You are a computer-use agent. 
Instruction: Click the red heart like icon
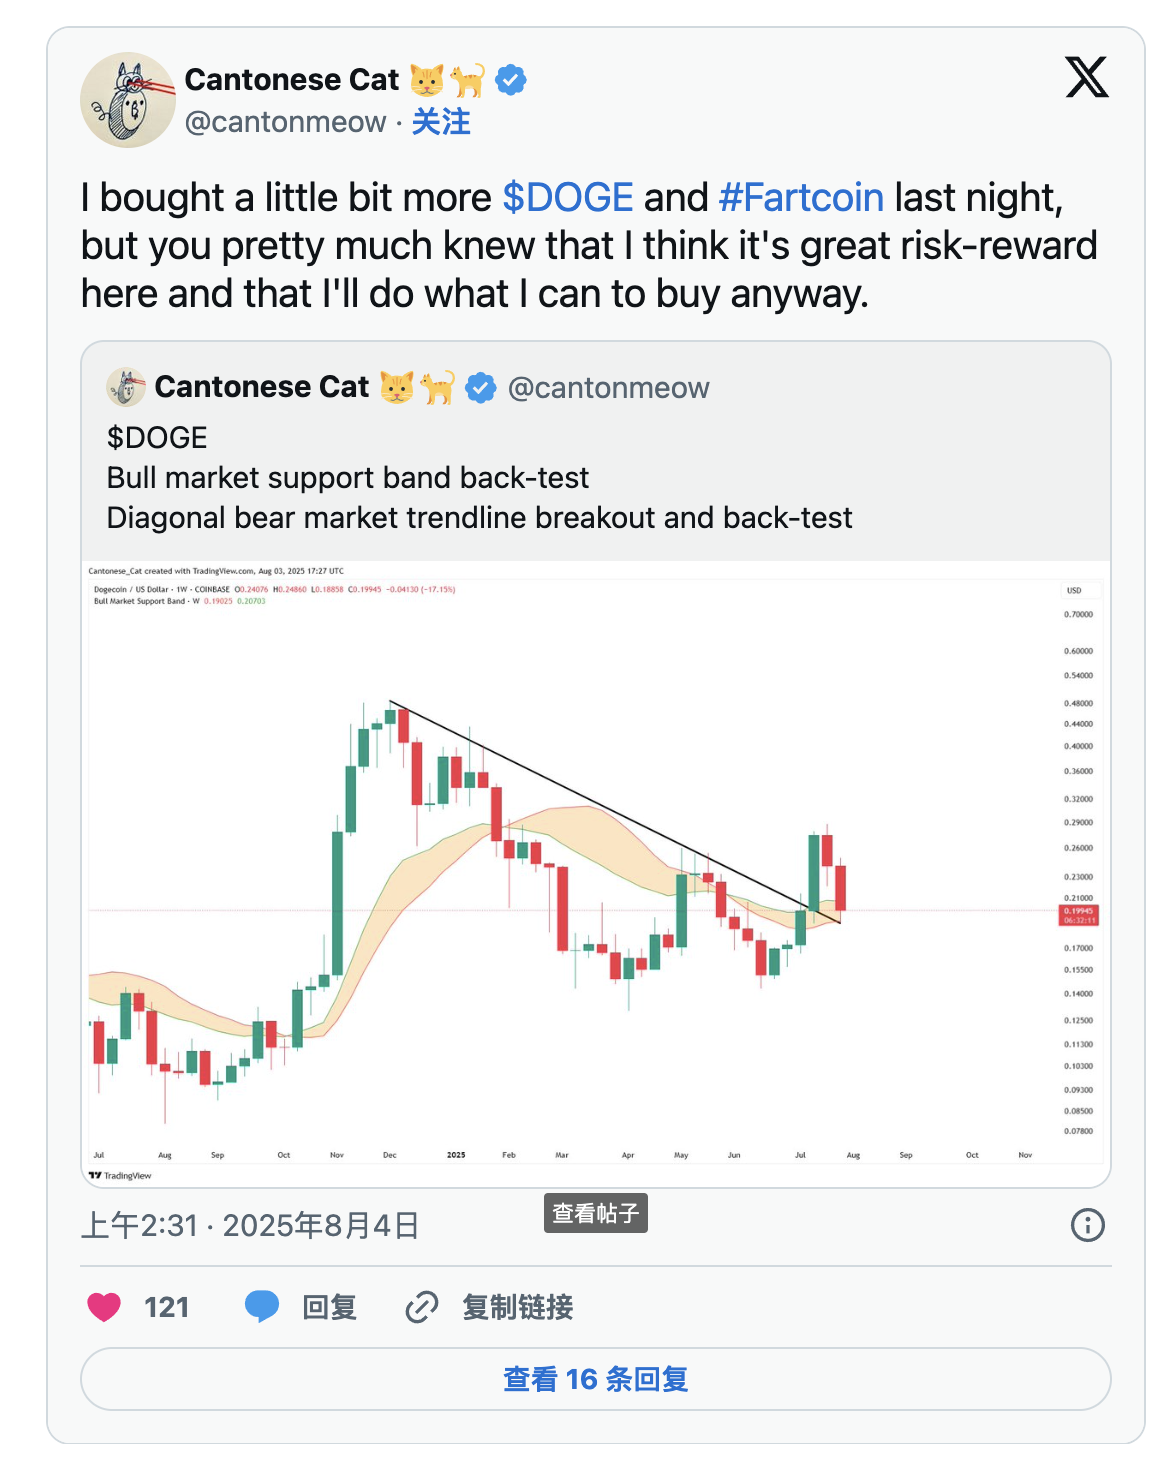pyautogui.click(x=104, y=1307)
